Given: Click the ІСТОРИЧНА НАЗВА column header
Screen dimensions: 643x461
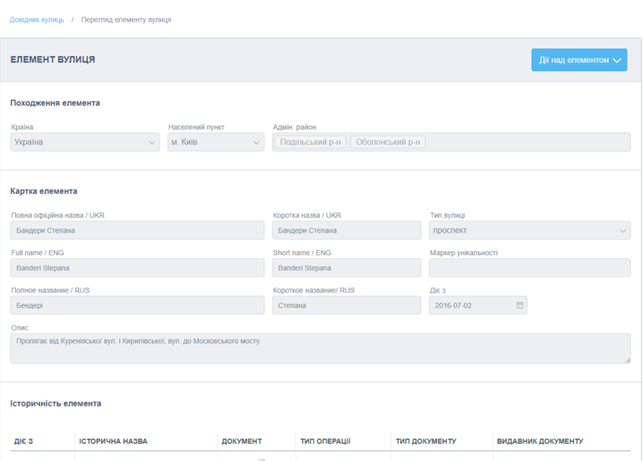Looking at the screenshot, I should pyautogui.click(x=114, y=441).
